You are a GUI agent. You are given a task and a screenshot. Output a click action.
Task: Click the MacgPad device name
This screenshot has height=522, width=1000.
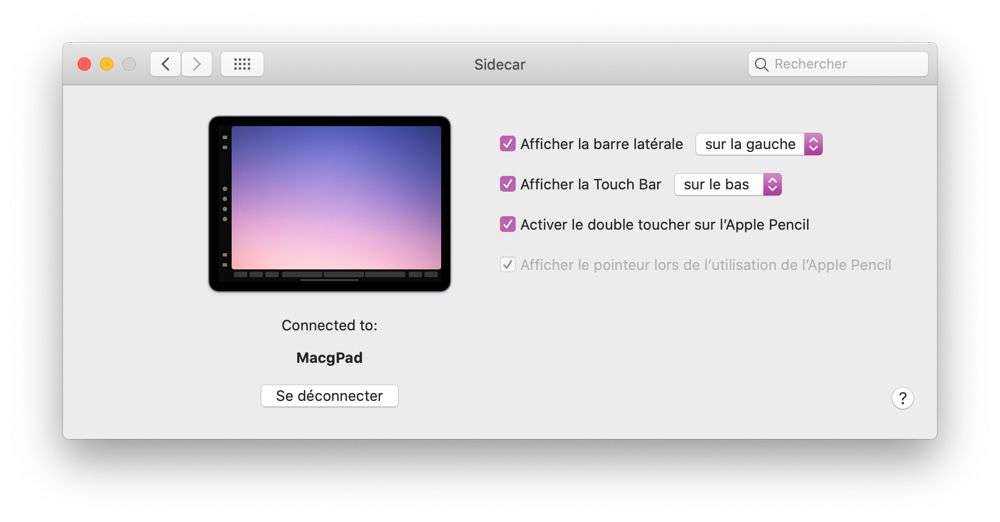[330, 357]
